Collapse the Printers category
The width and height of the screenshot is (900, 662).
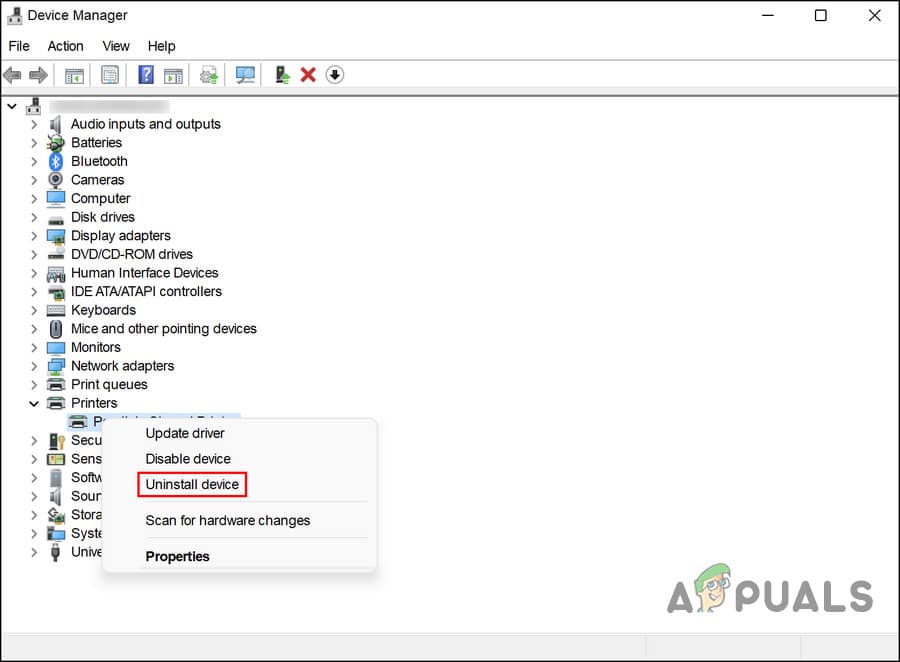[x=34, y=403]
